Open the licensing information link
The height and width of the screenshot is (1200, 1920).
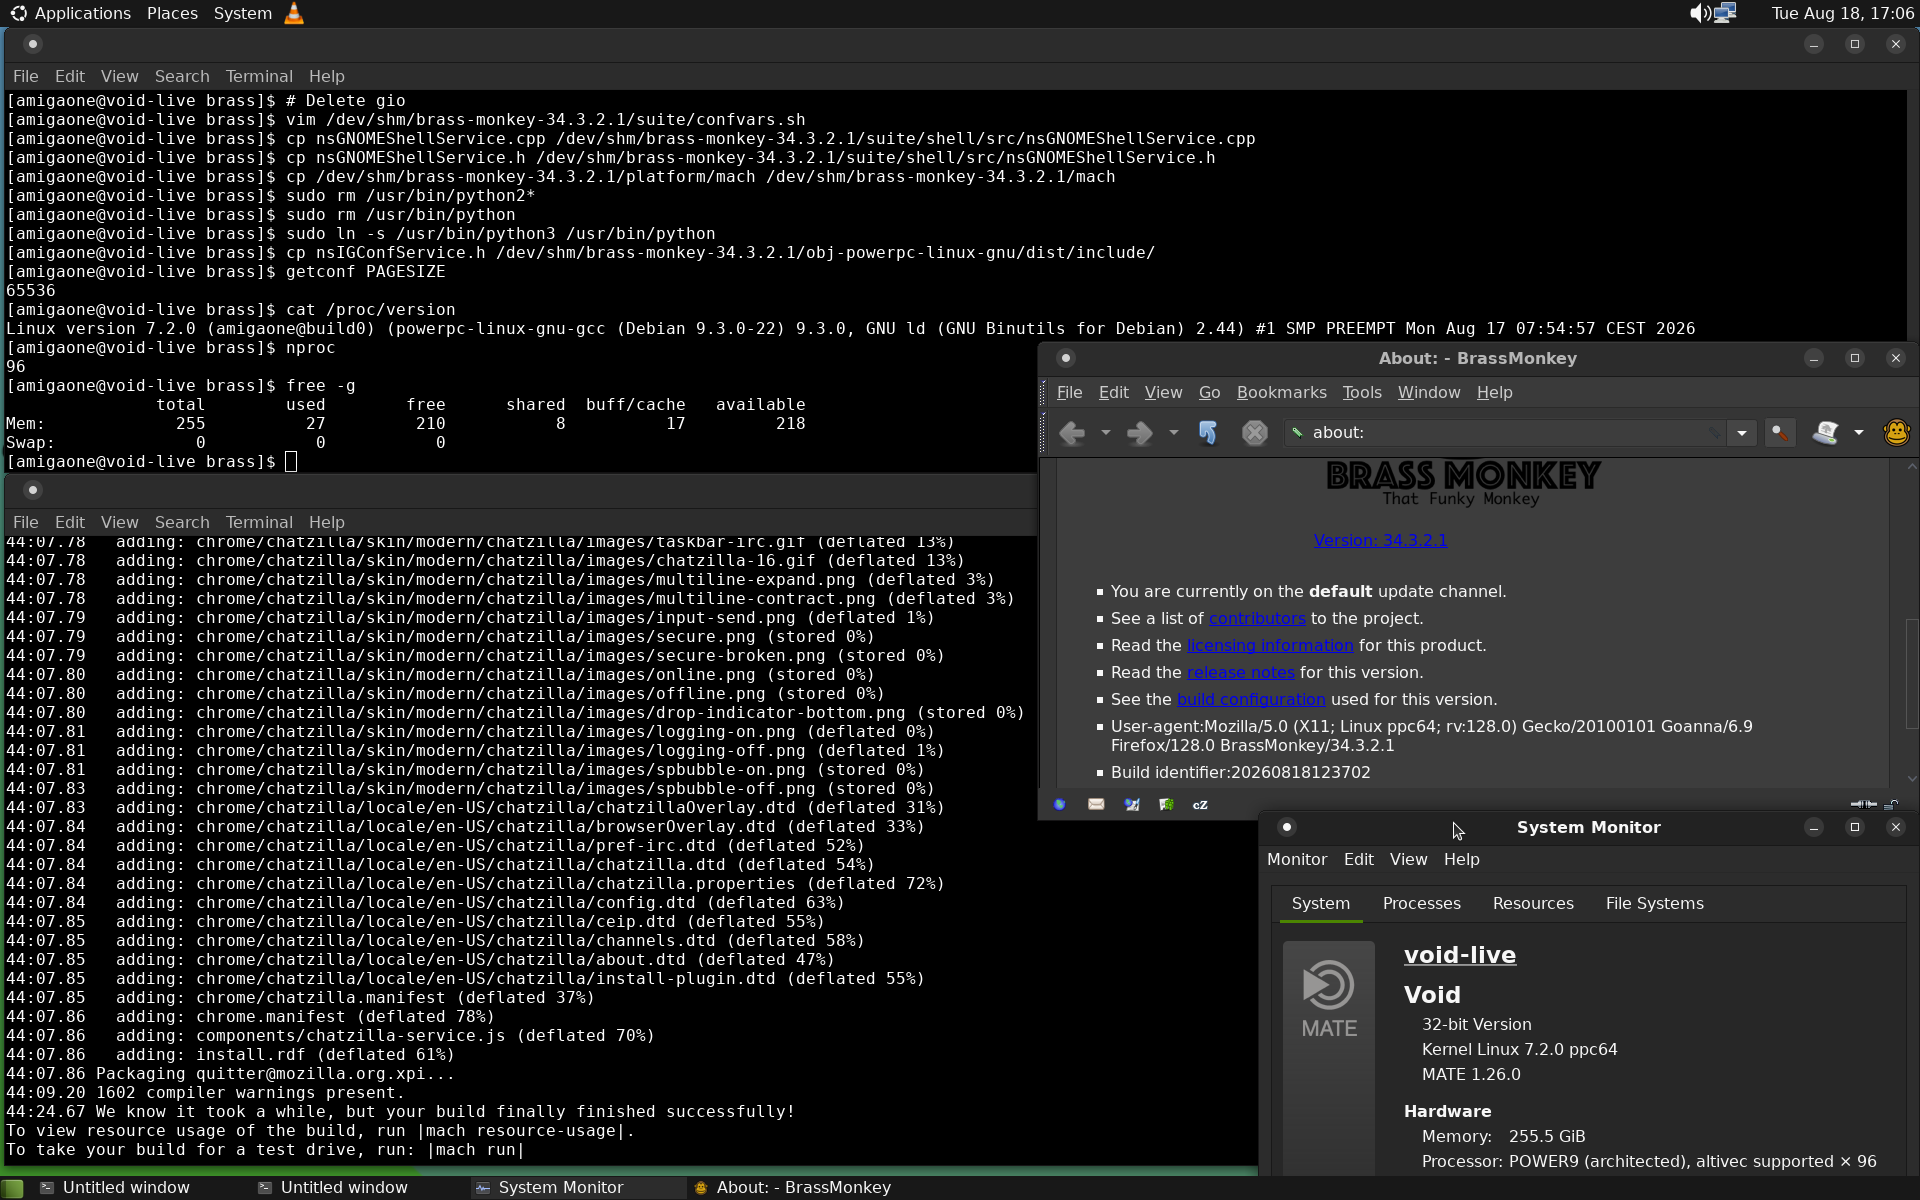pos(1270,646)
